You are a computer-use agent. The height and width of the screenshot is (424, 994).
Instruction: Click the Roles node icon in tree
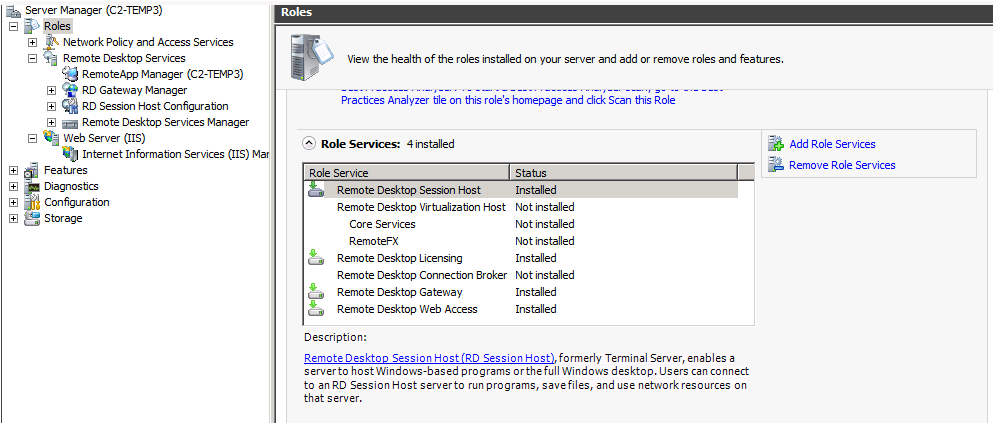tap(32, 26)
